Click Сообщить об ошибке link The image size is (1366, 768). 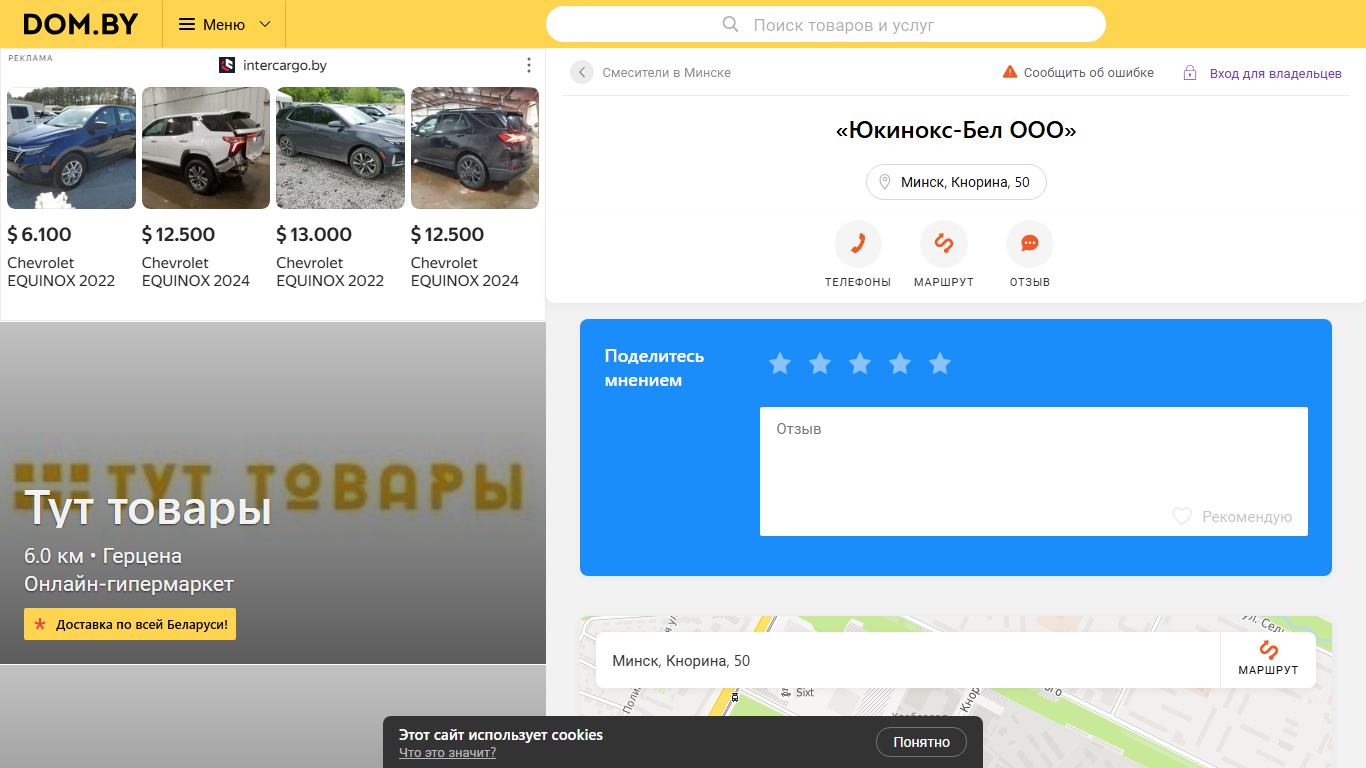pyautogui.click(x=1089, y=73)
